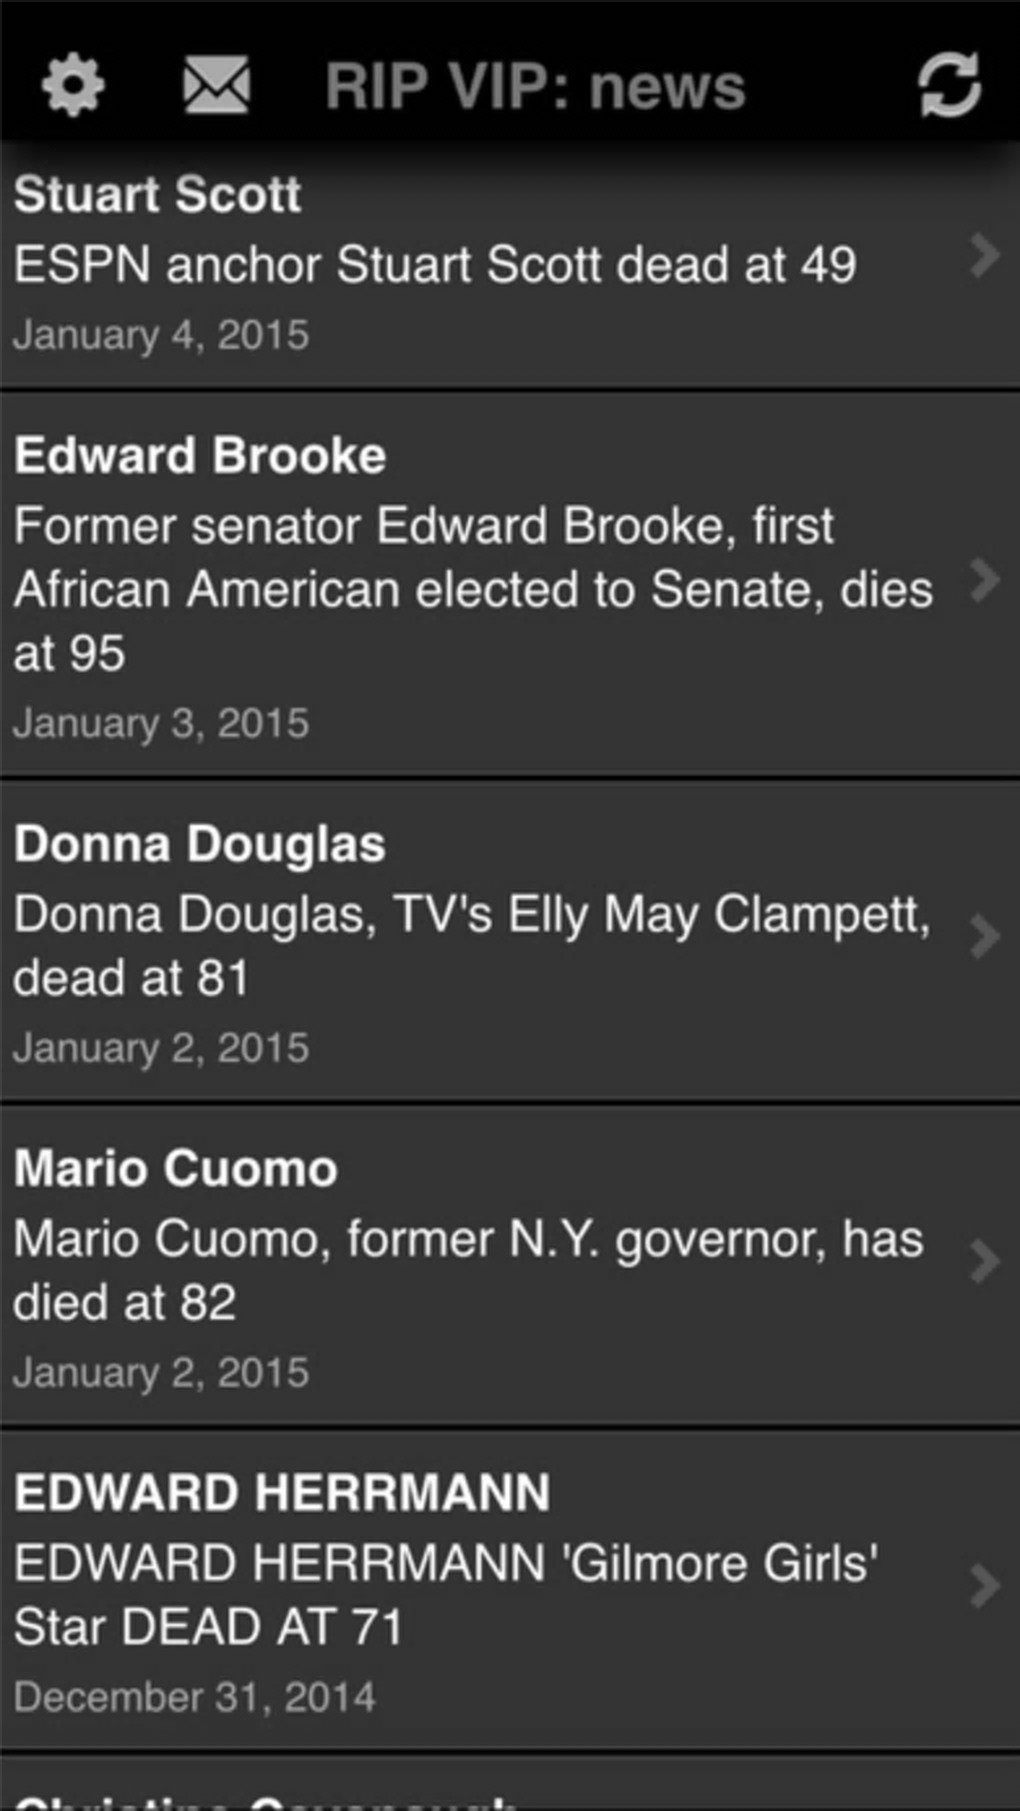
Task: Open the "former N.Y. governor" headline
Action: [468, 1270]
